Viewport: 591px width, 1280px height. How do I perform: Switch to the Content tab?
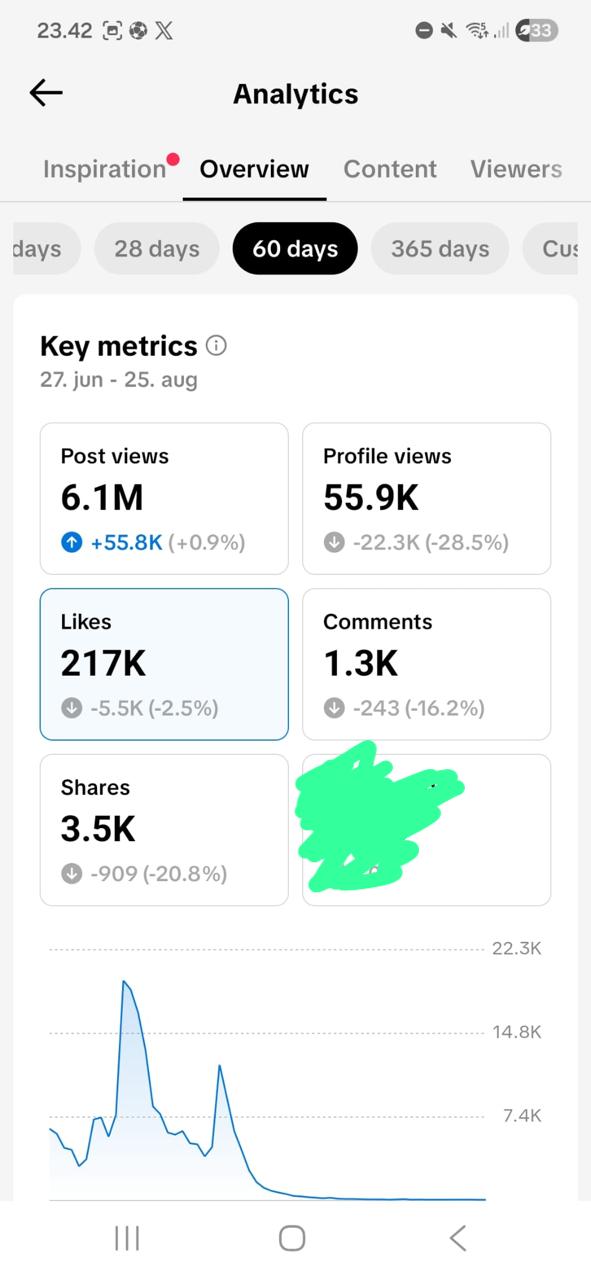click(x=390, y=169)
